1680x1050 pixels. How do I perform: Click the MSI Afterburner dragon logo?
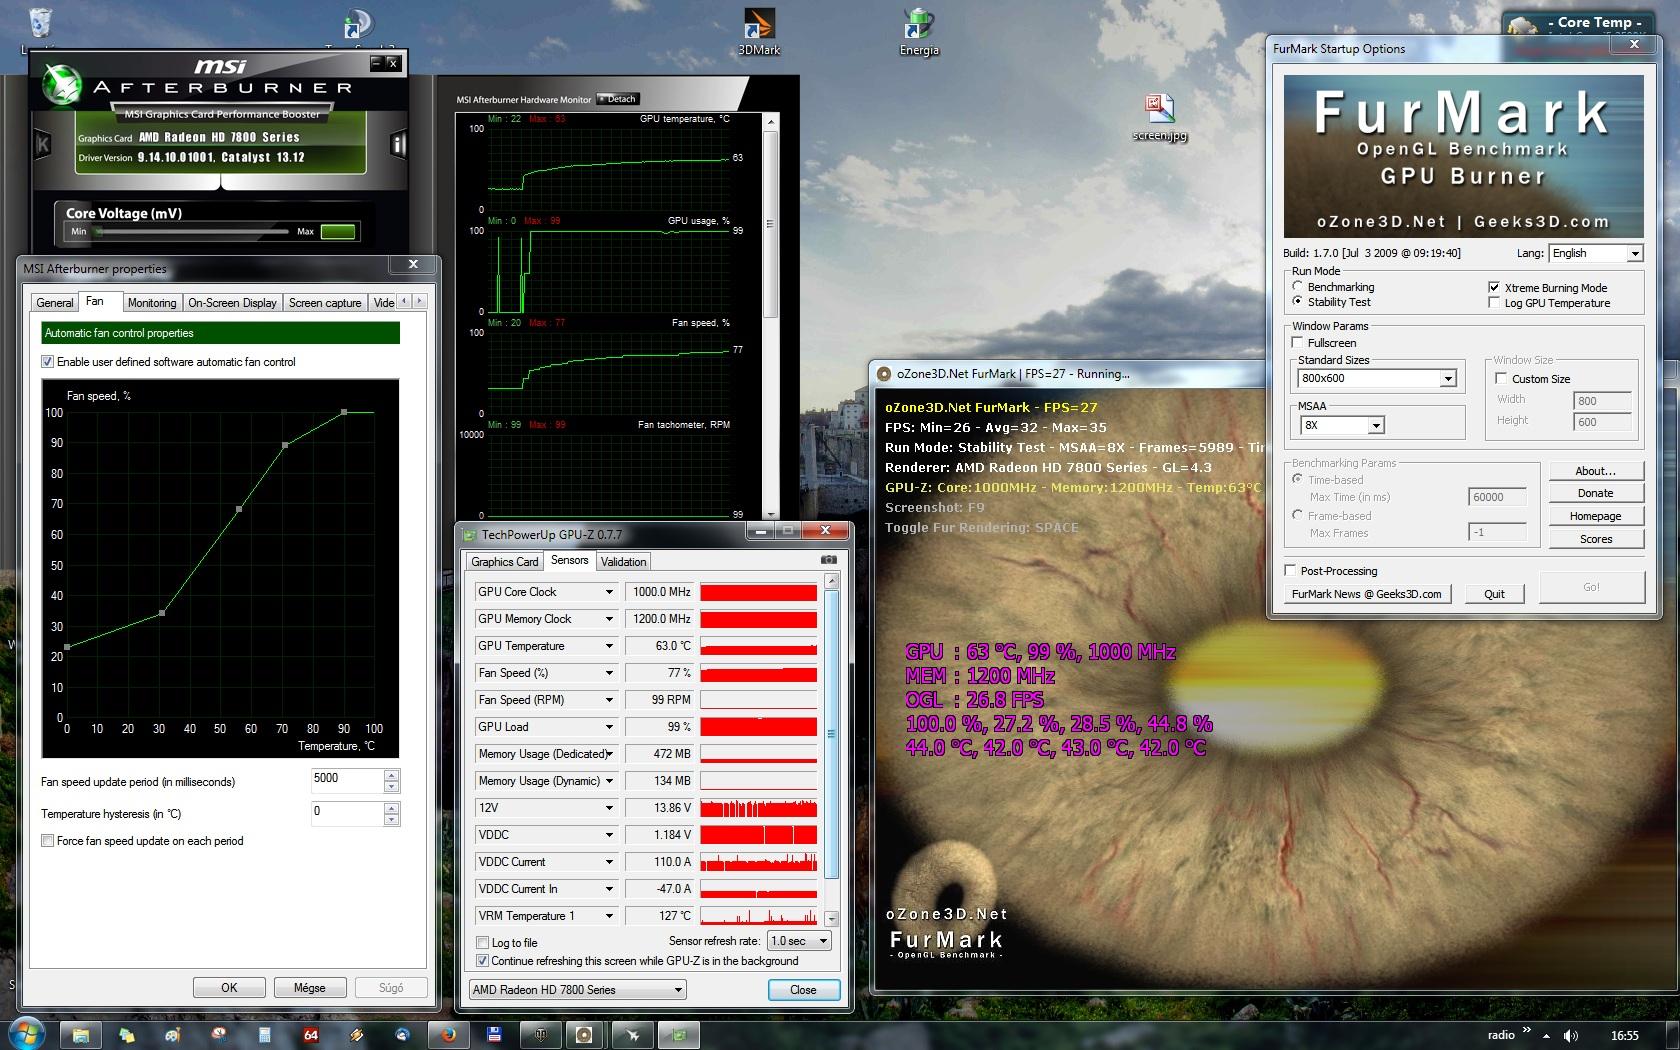pyautogui.click(x=60, y=85)
